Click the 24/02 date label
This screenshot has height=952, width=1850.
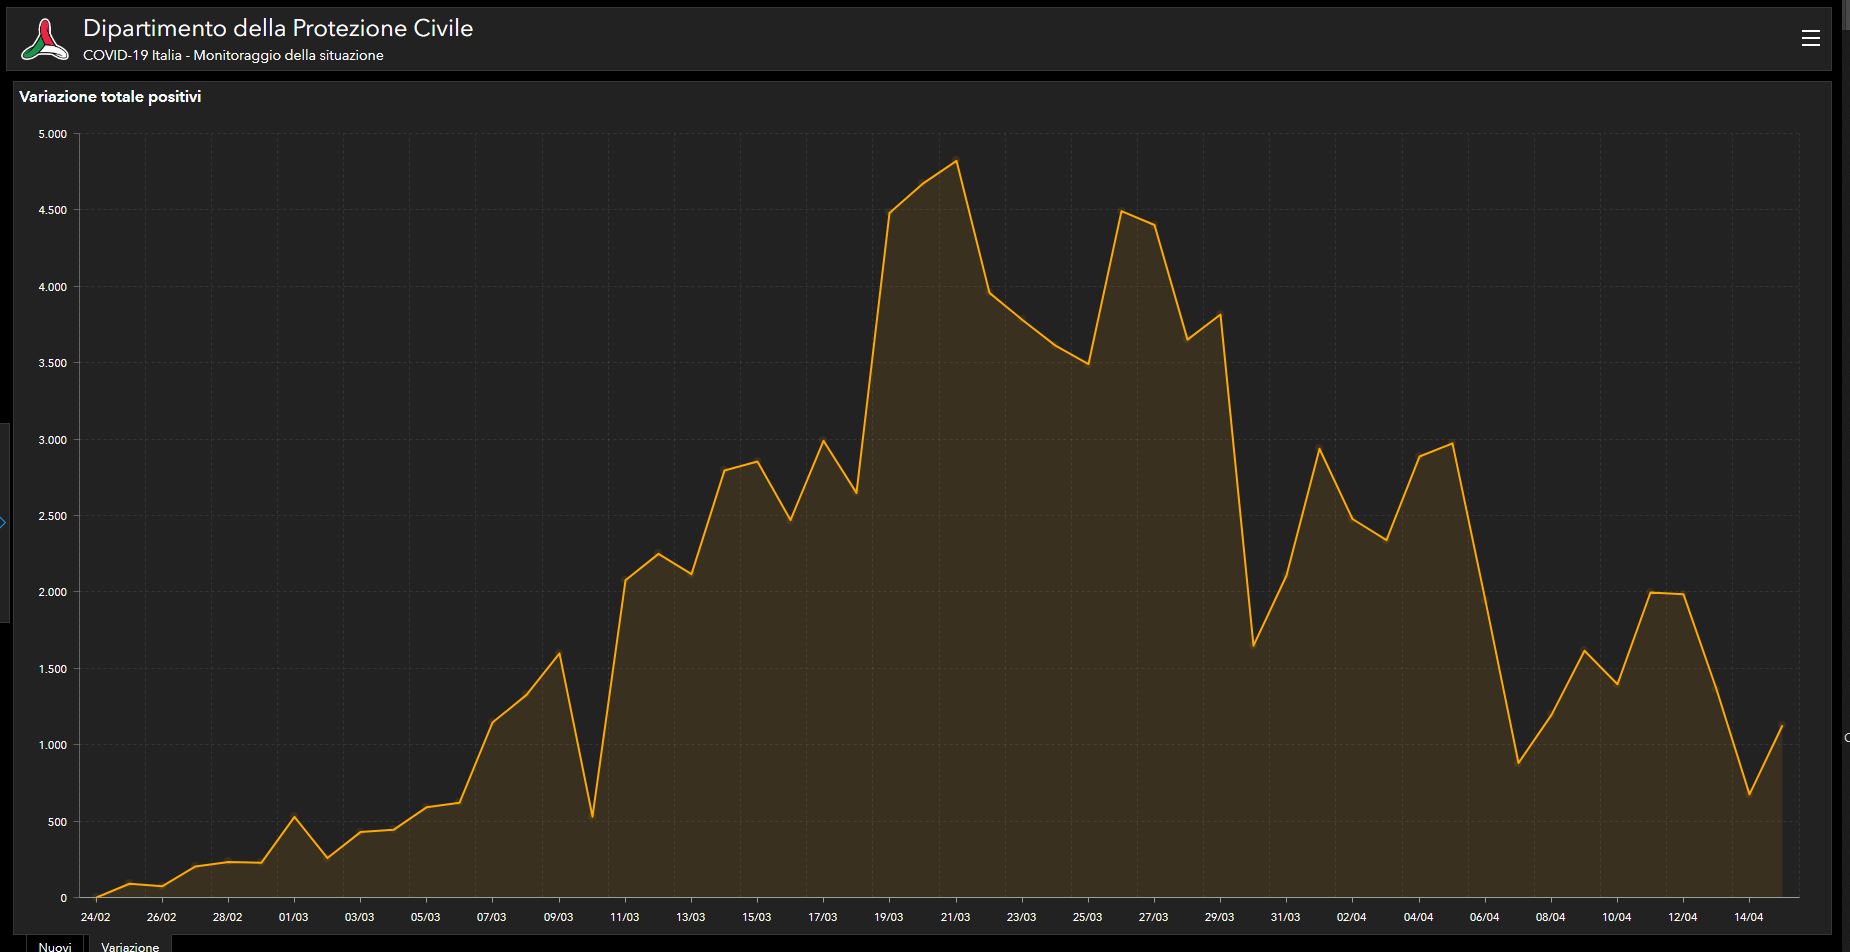pyautogui.click(x=95, y=917)
